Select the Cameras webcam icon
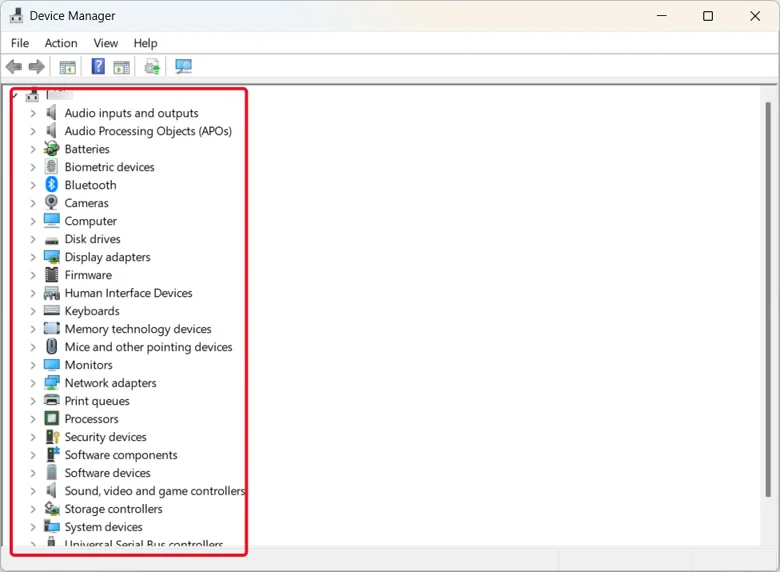The height and width of the screenshot is (572, 780). click(51, 202)
